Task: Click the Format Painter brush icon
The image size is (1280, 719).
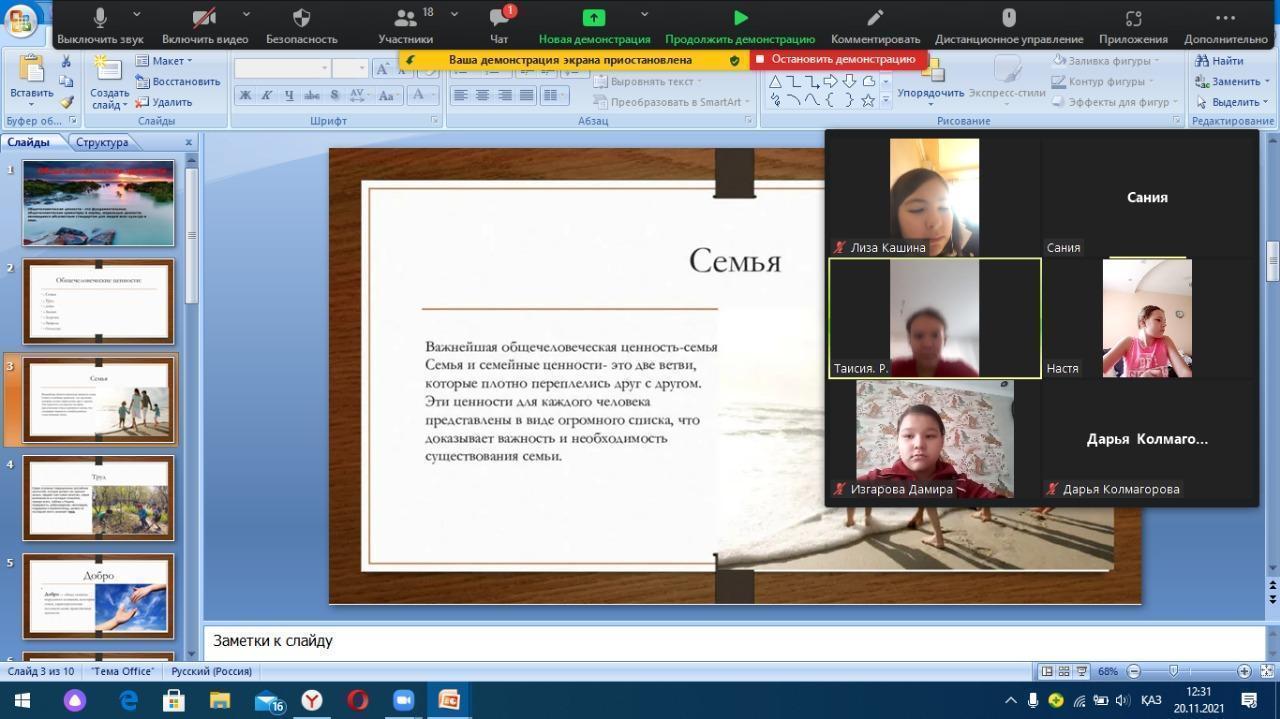Action: [67, 102]
